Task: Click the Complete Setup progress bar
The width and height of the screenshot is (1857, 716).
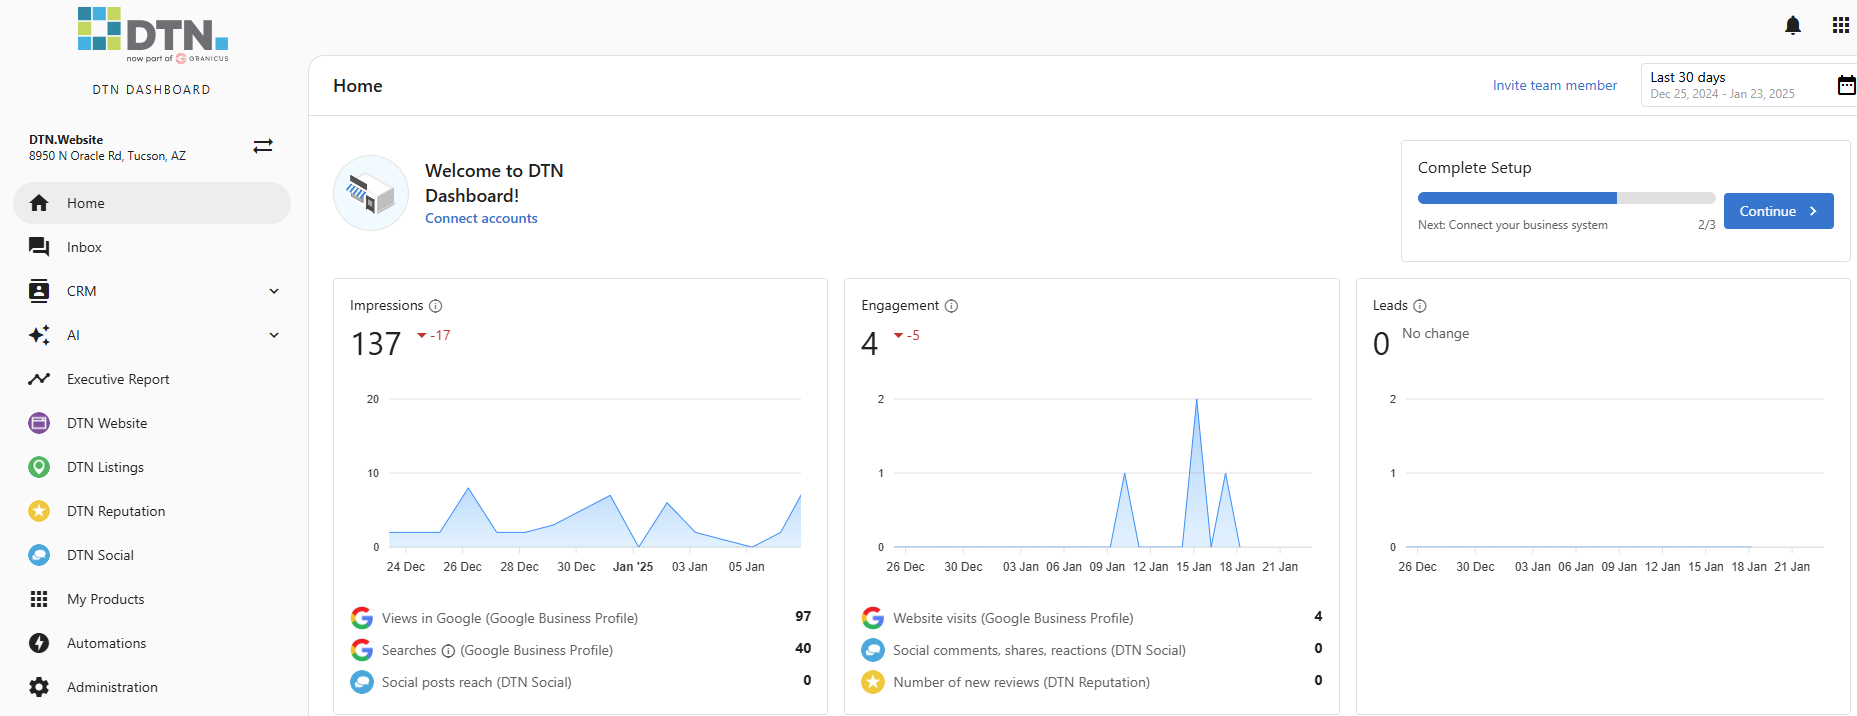Action: (1566, 198)
